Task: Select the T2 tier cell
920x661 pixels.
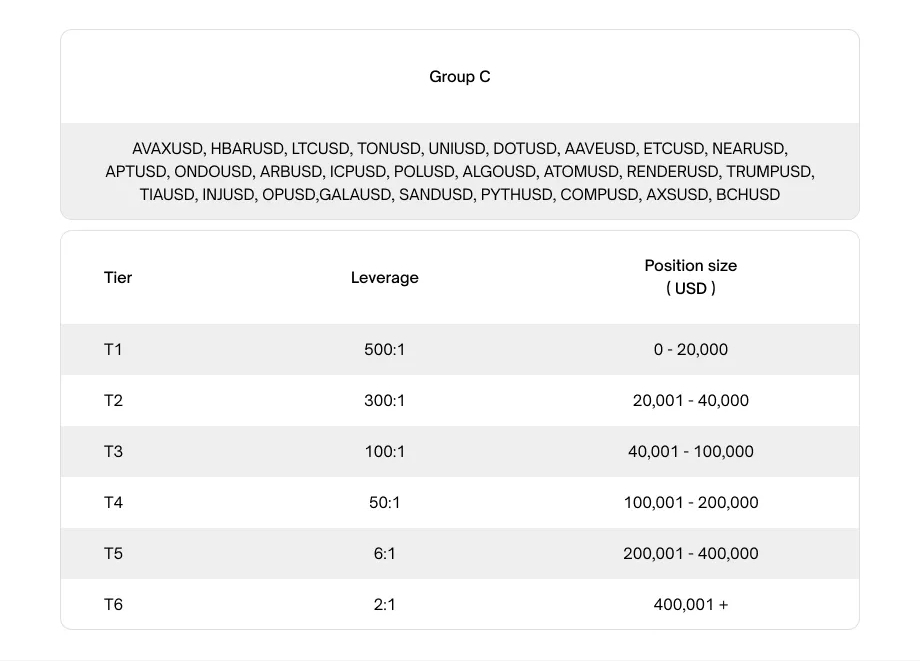Action: point(113,401)
